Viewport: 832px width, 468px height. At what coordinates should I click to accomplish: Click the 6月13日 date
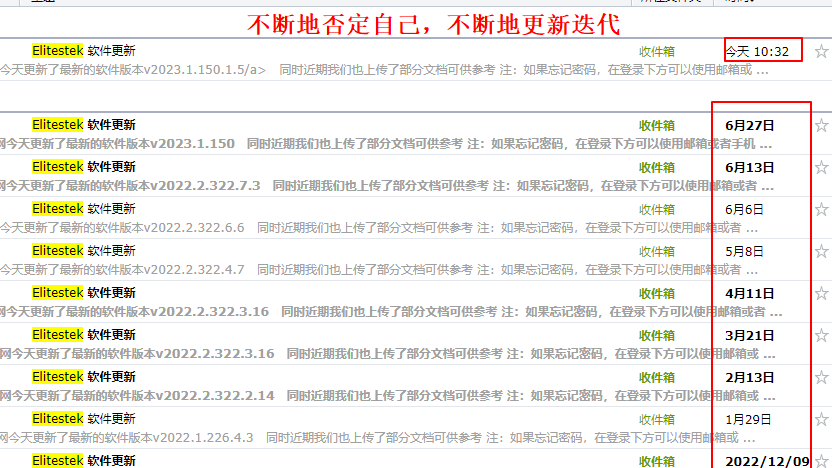(x=750, y=167)
